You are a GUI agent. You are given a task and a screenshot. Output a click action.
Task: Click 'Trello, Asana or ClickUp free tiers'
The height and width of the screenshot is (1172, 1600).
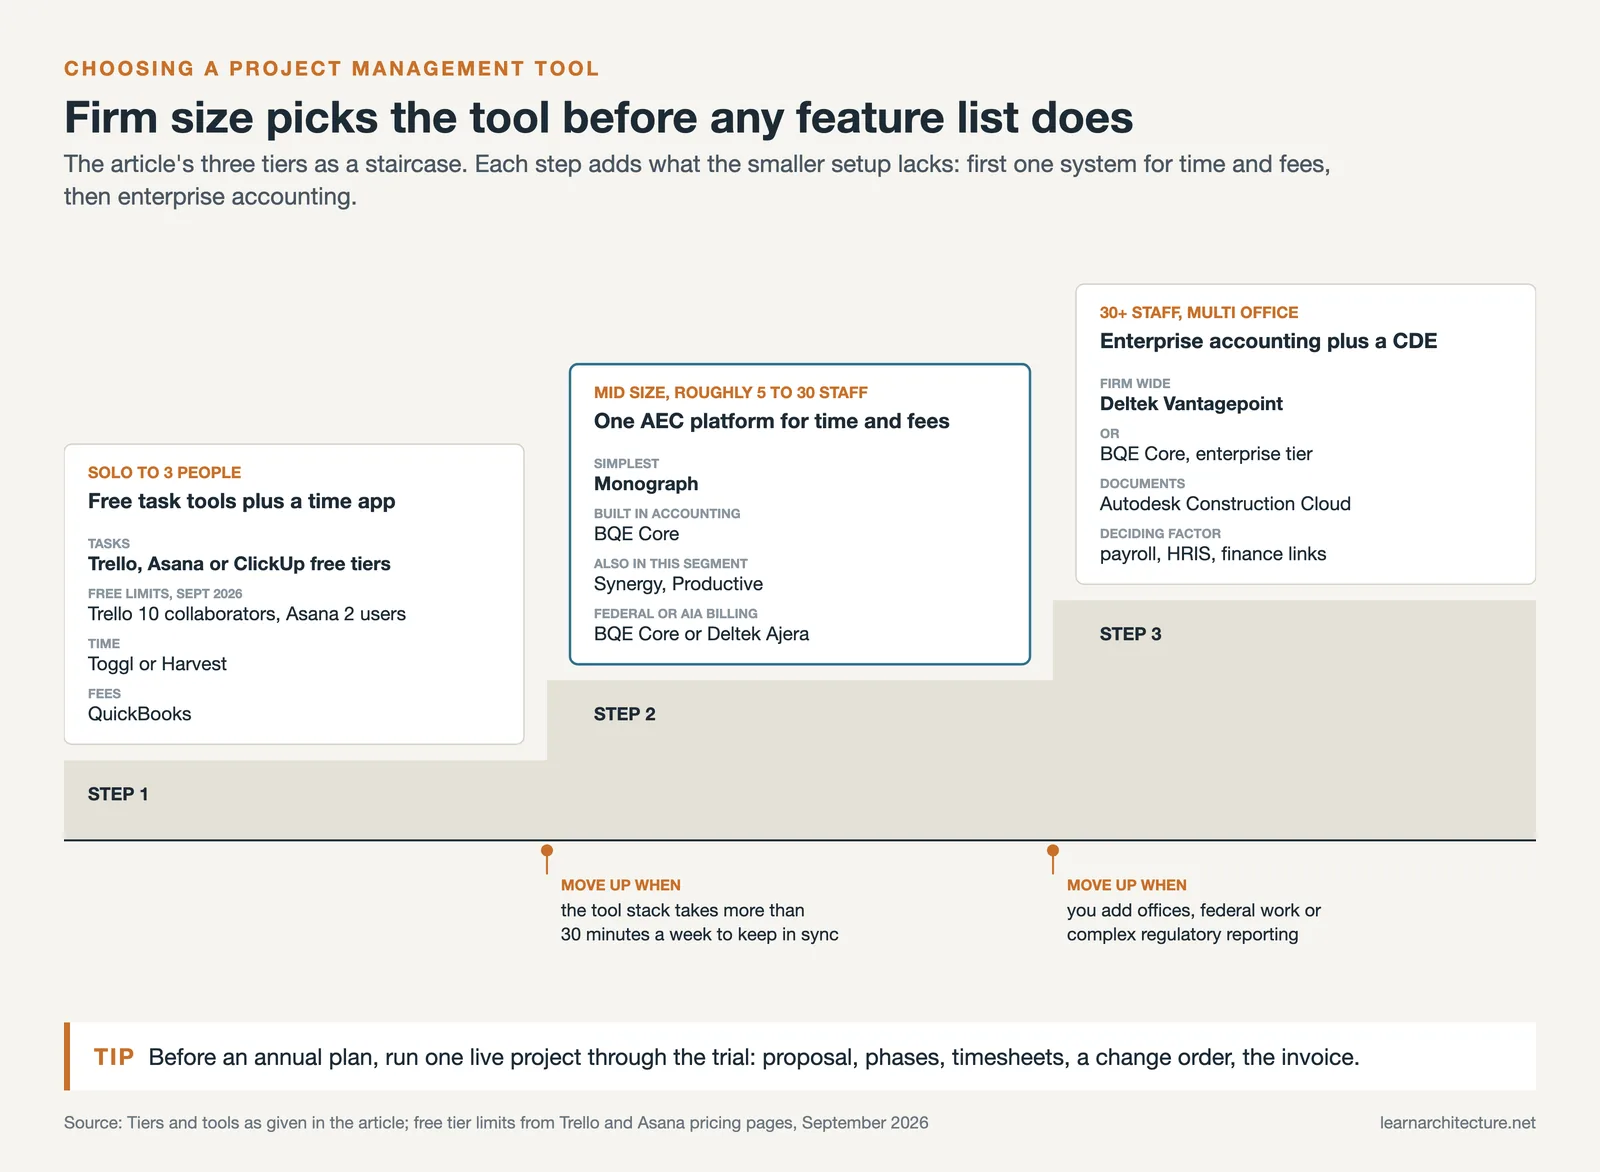click(x=239, y=563)
